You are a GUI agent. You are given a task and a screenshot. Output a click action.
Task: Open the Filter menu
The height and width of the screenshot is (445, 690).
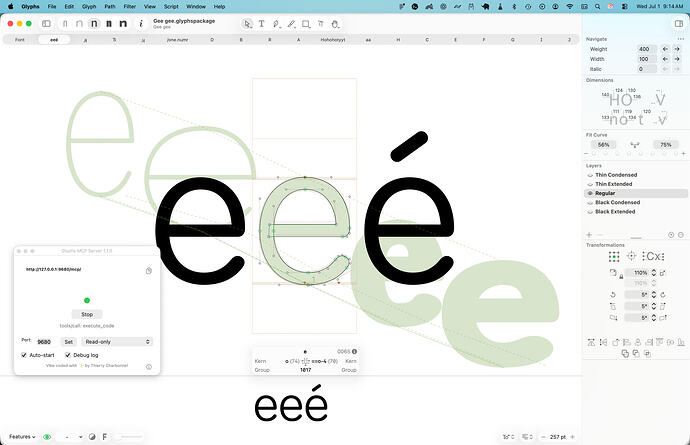pyautogui.click(x=129, y=7)
